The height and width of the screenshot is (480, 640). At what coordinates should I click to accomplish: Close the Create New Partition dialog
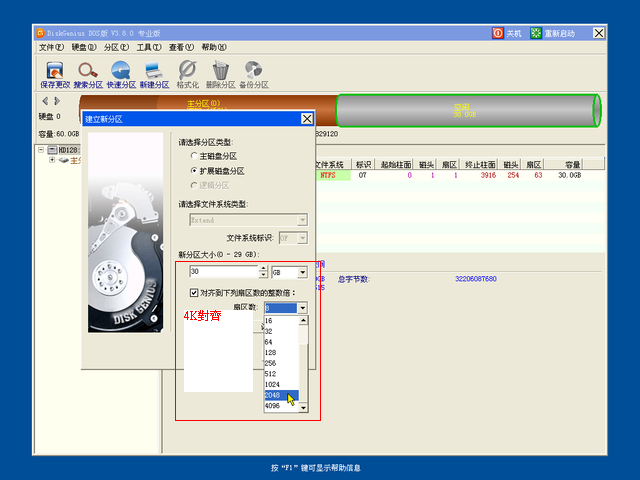coord(307,119)
